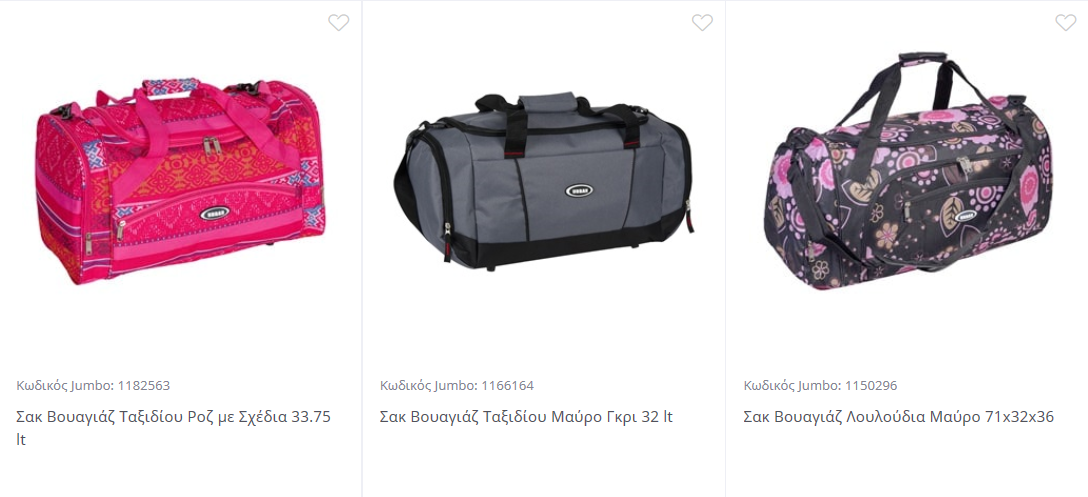Open the black floral duffel bag image
1088x497 pixels.
tap(907, 171)
